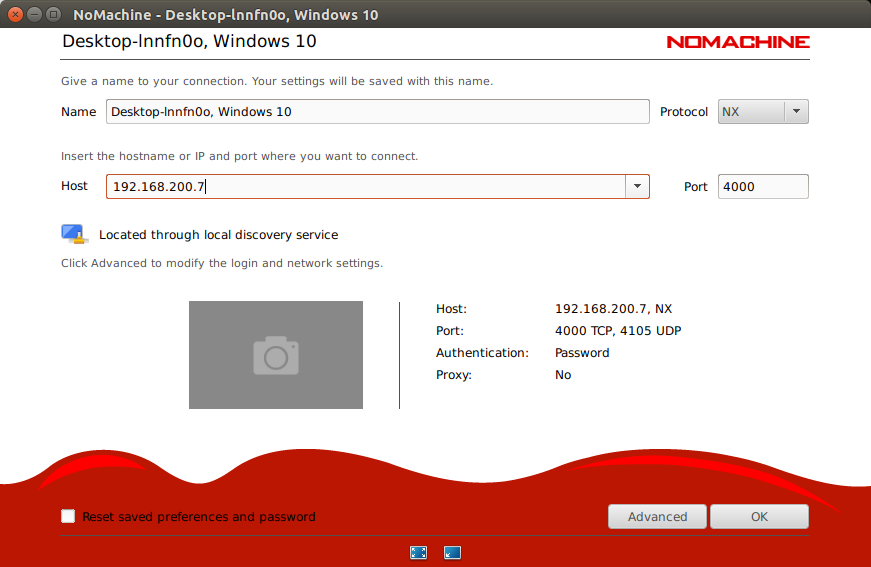Click the 'Give a name to your connection' instruction
This screenshot has width=871, height=567.
277,81
